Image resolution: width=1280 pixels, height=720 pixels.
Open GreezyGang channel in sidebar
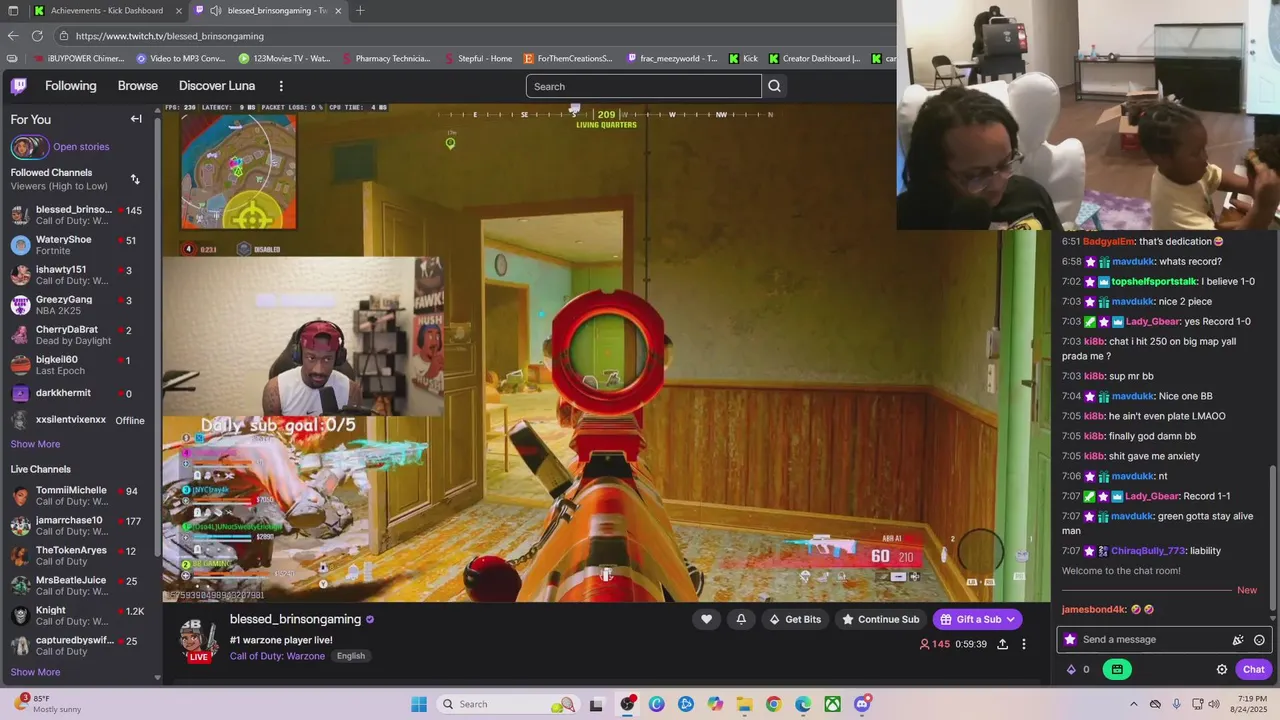(80, 305)
